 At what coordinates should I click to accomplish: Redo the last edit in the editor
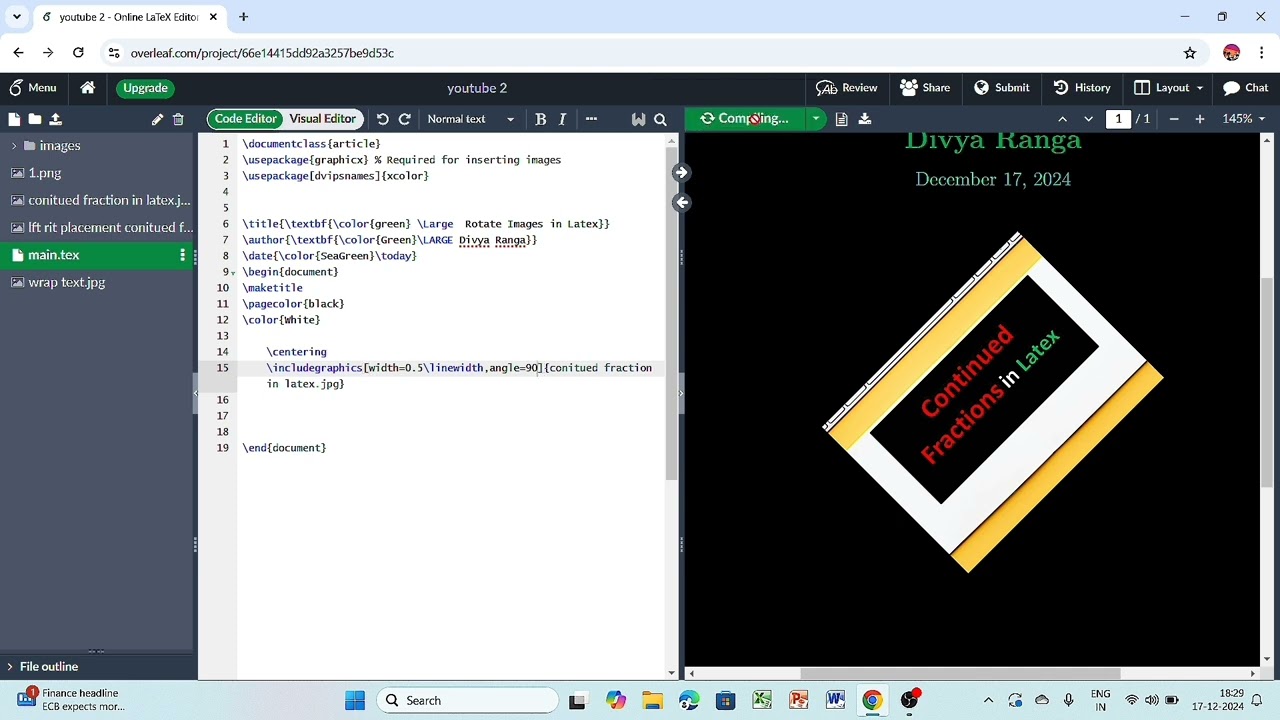tap(405, 119)
